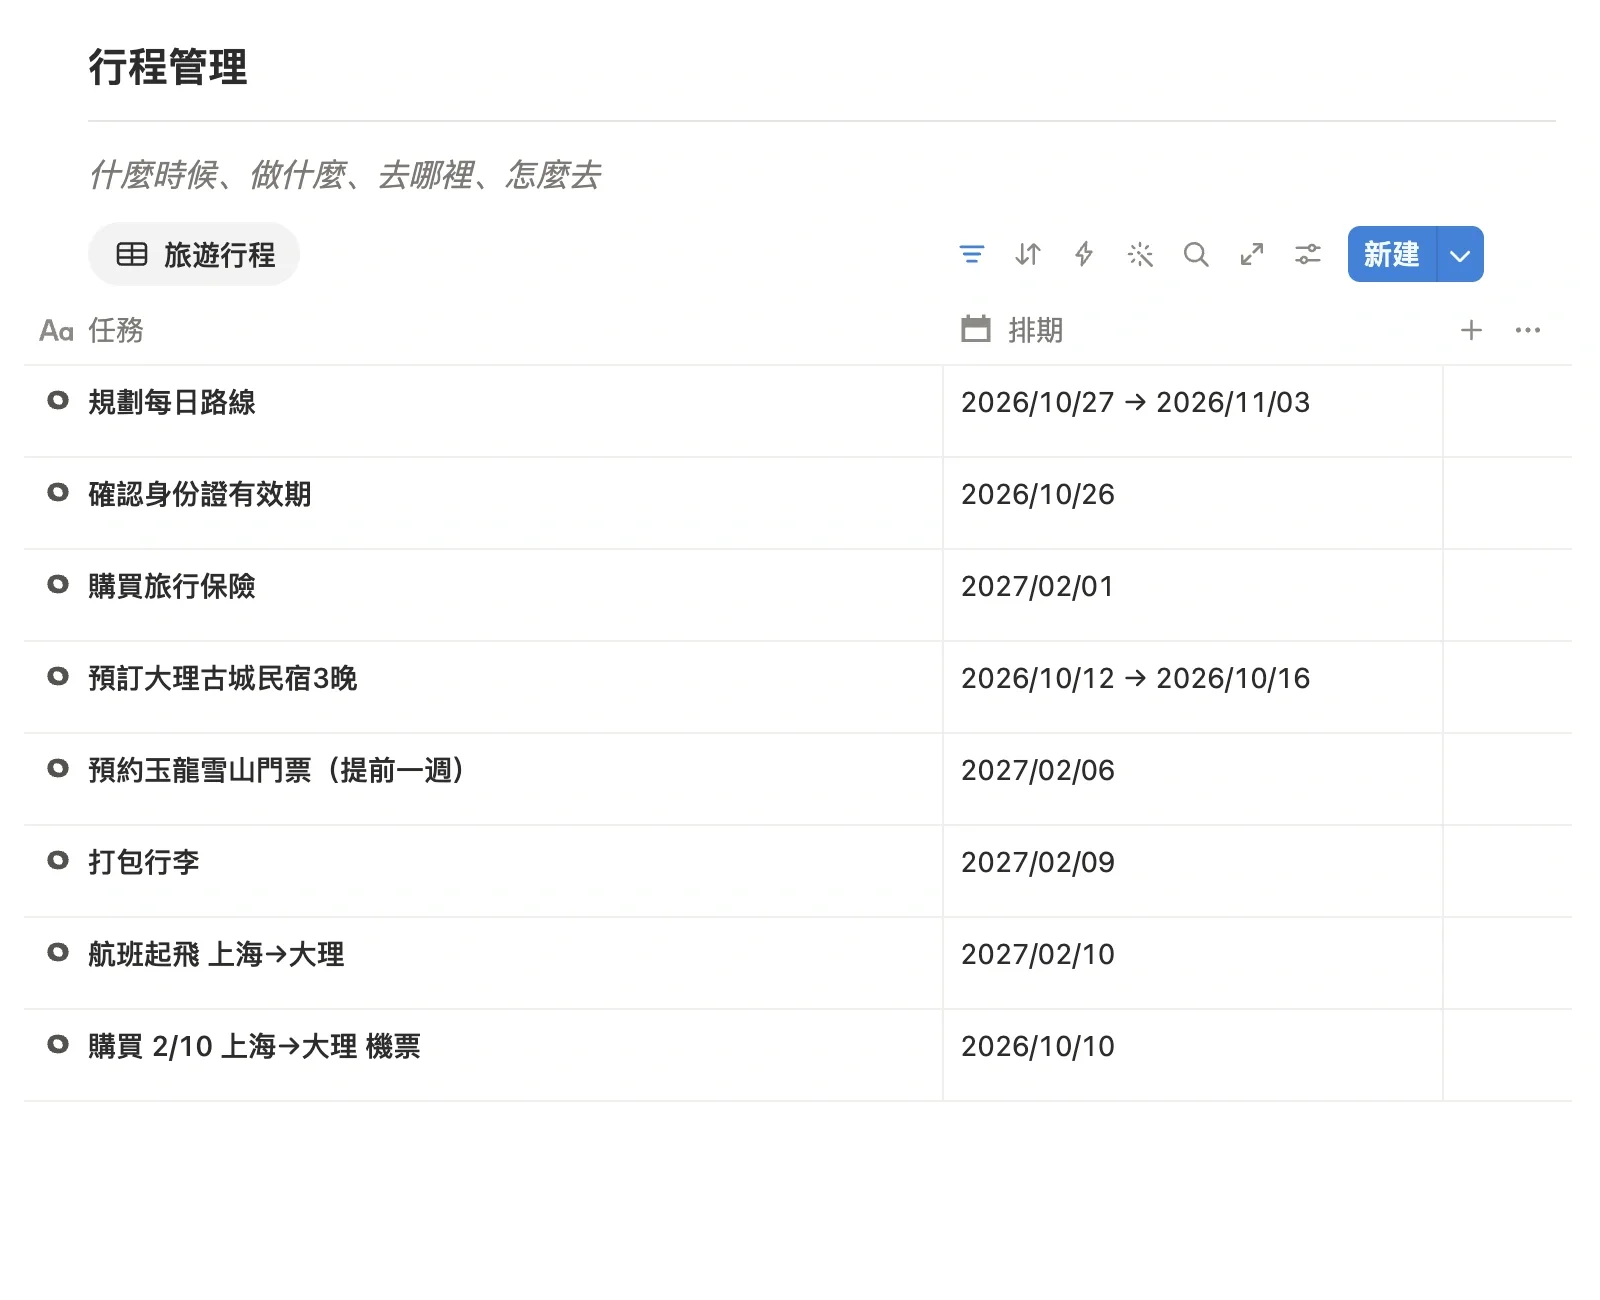Click the AI sparkle icon
This screenshot has height=1300, width=1600.
(x=1140, y=254)
